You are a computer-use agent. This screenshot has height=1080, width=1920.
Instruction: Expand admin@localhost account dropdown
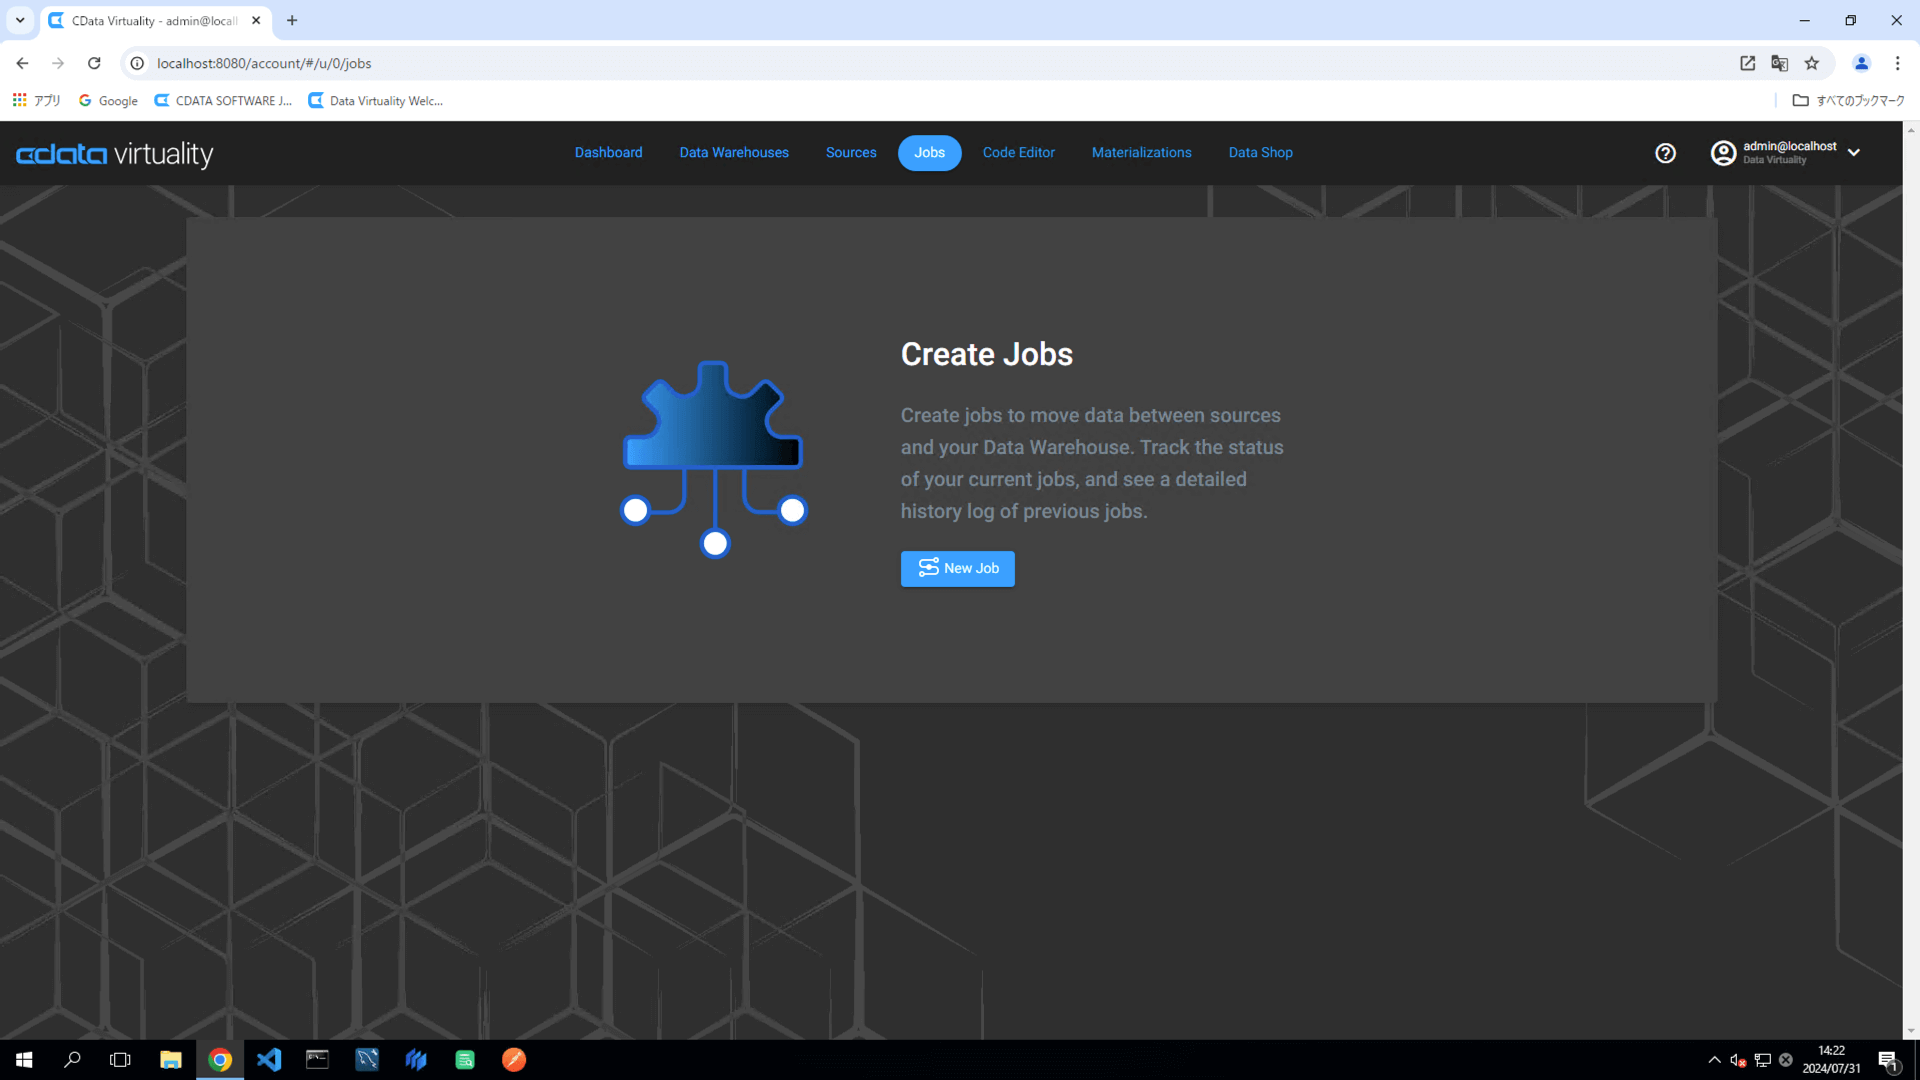(1854, 153)
